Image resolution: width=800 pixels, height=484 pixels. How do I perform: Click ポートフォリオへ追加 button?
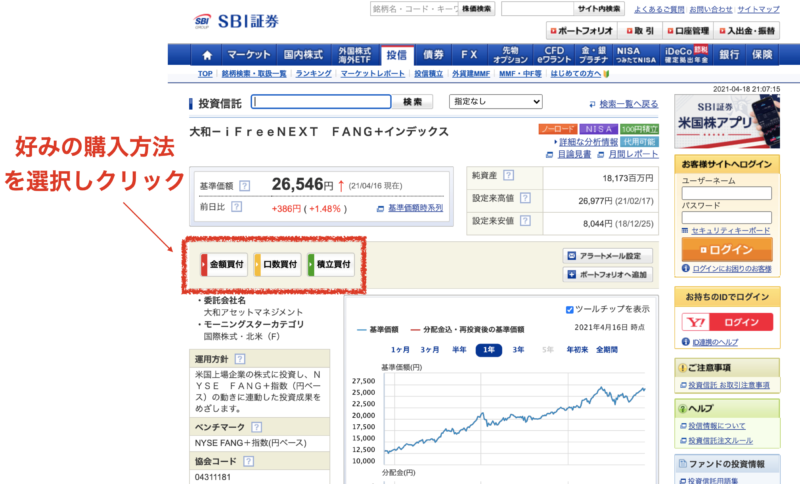click(x=608, y=274)
